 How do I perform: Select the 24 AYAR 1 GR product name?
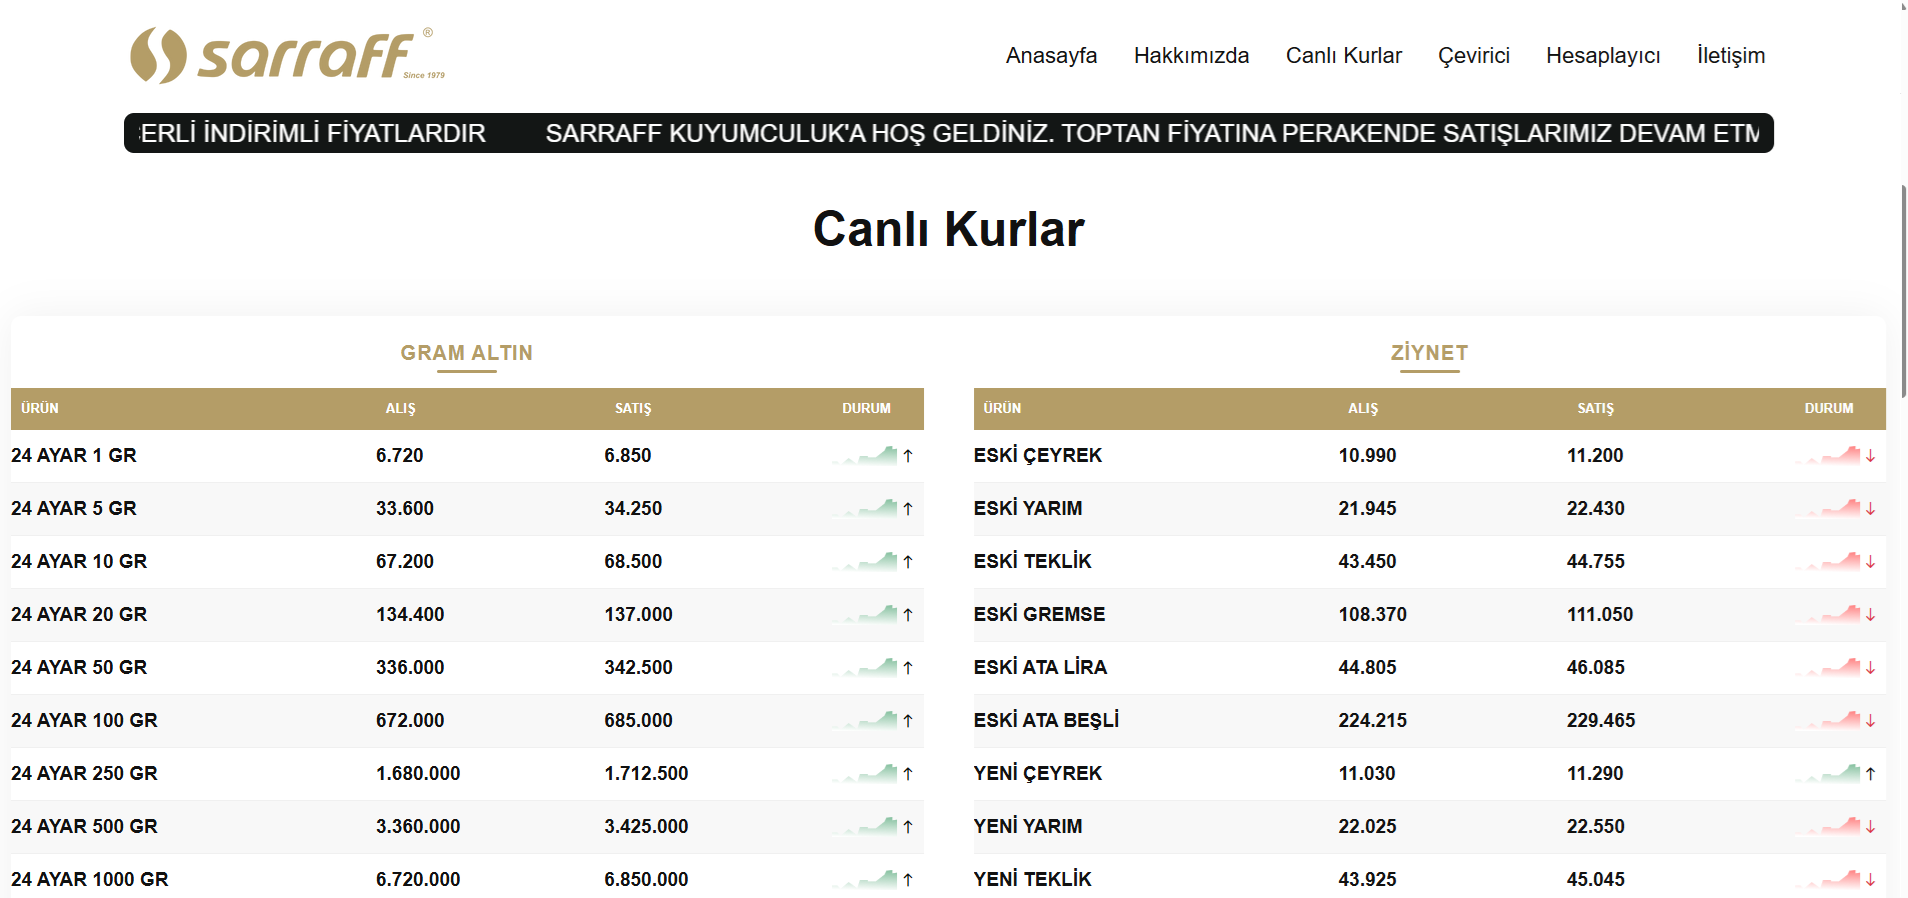[74, 455]
